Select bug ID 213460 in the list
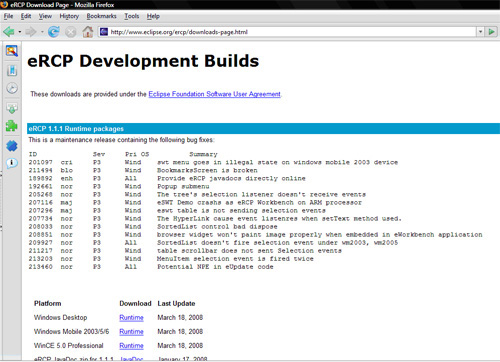 click(40, 267)
